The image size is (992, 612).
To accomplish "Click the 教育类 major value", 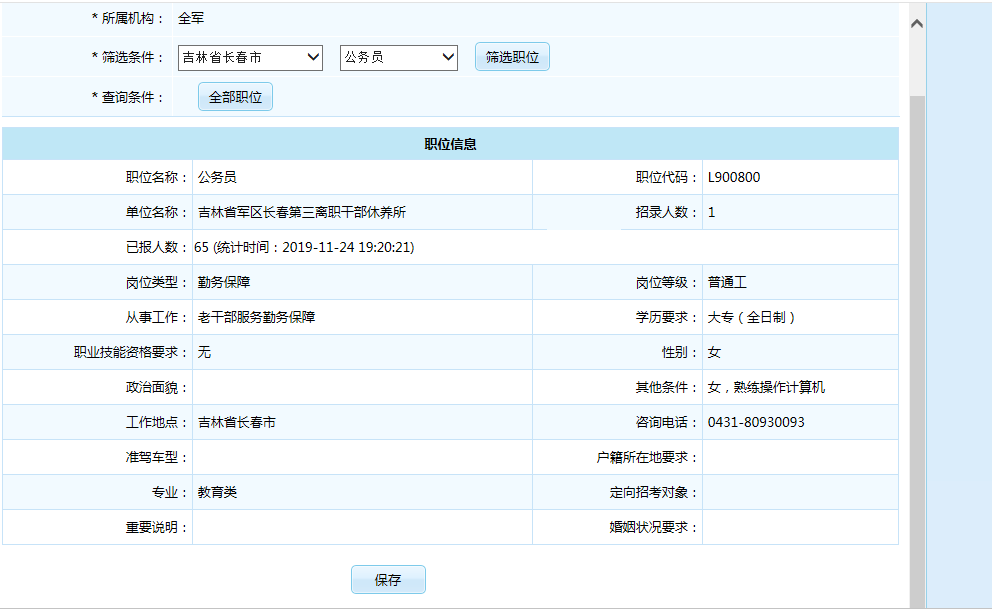I will click(x=217, y=492).
